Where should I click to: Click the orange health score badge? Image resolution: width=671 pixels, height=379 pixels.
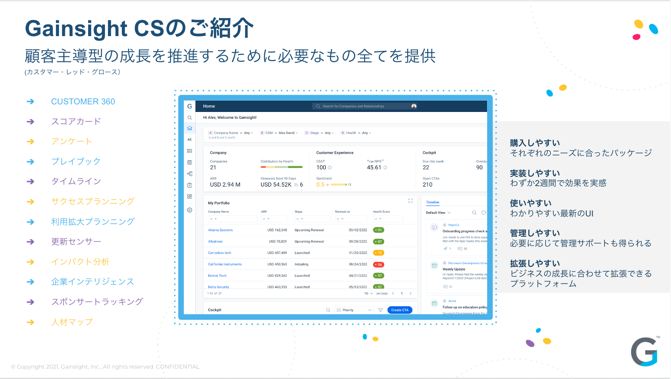pos(378,253)
